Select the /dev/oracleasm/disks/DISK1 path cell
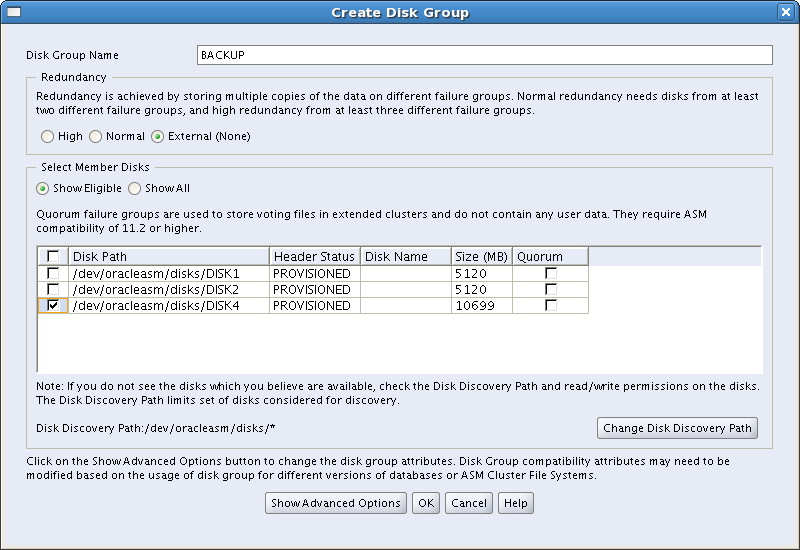This screenshot has width=800, height=550. point(169,273)
